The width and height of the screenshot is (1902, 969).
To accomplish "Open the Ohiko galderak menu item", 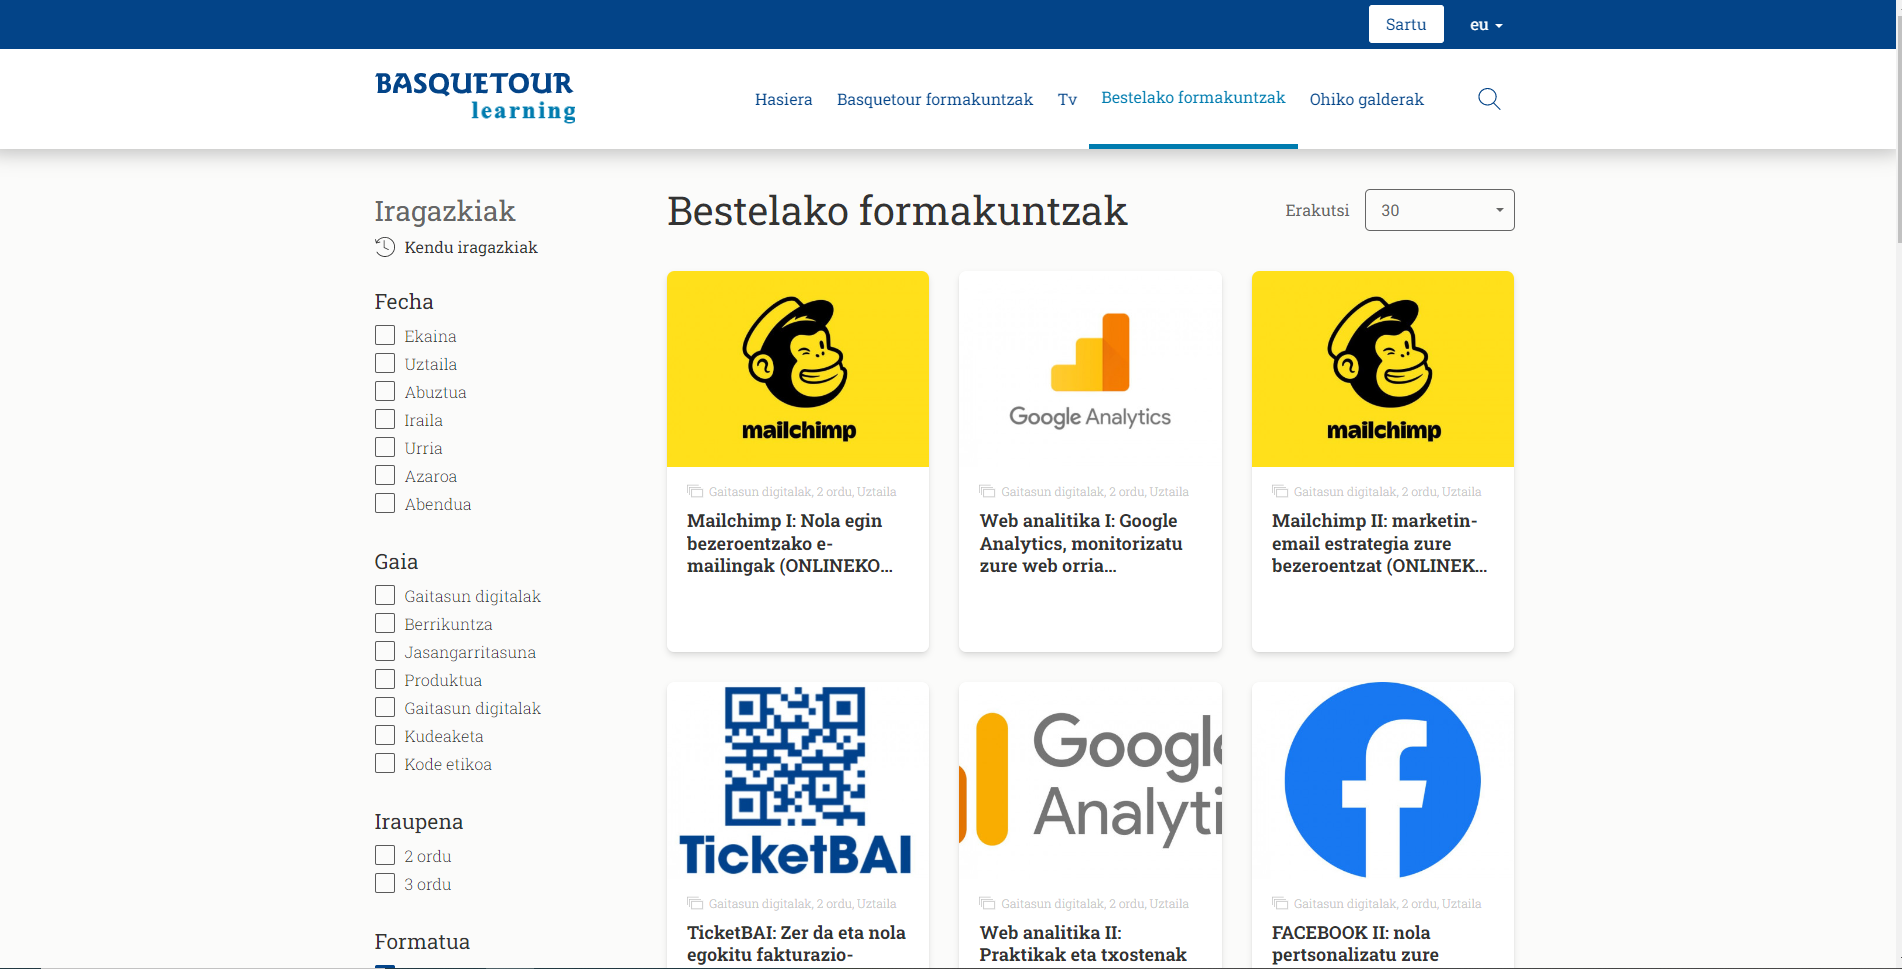I will pos(1366,99).
